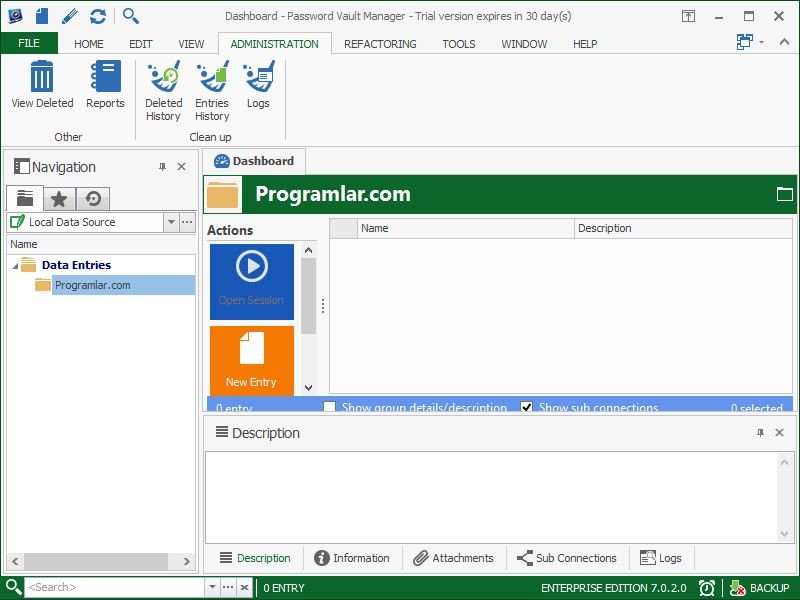Close the Description panel
The image size is (800, 600).
coord(779,433)
